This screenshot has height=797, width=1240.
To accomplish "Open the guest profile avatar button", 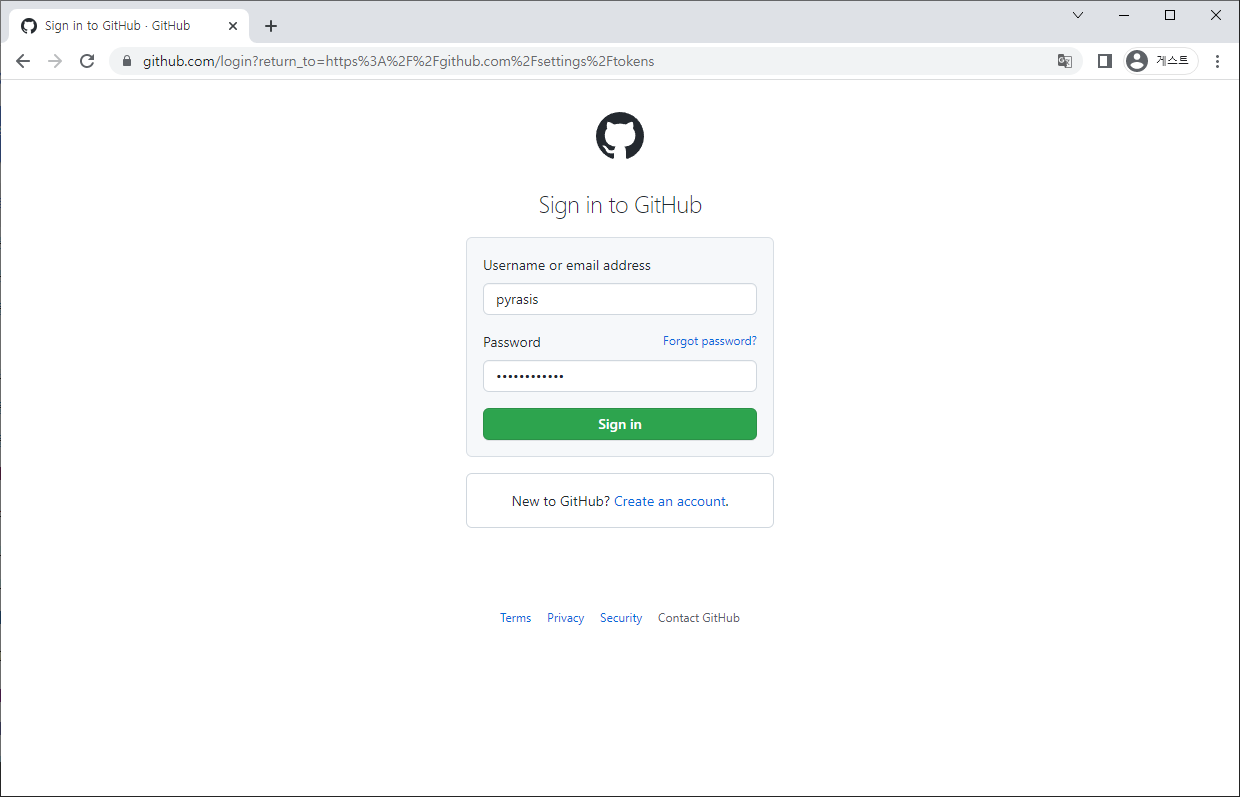I will (1160, 61).
